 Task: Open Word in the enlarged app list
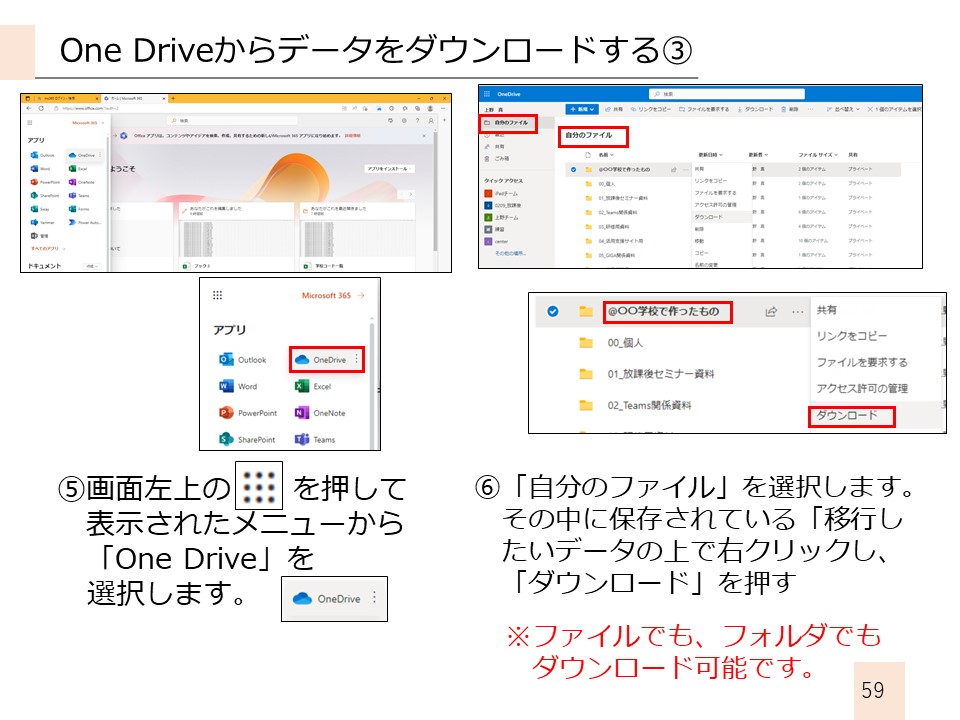tap(239, 386)
